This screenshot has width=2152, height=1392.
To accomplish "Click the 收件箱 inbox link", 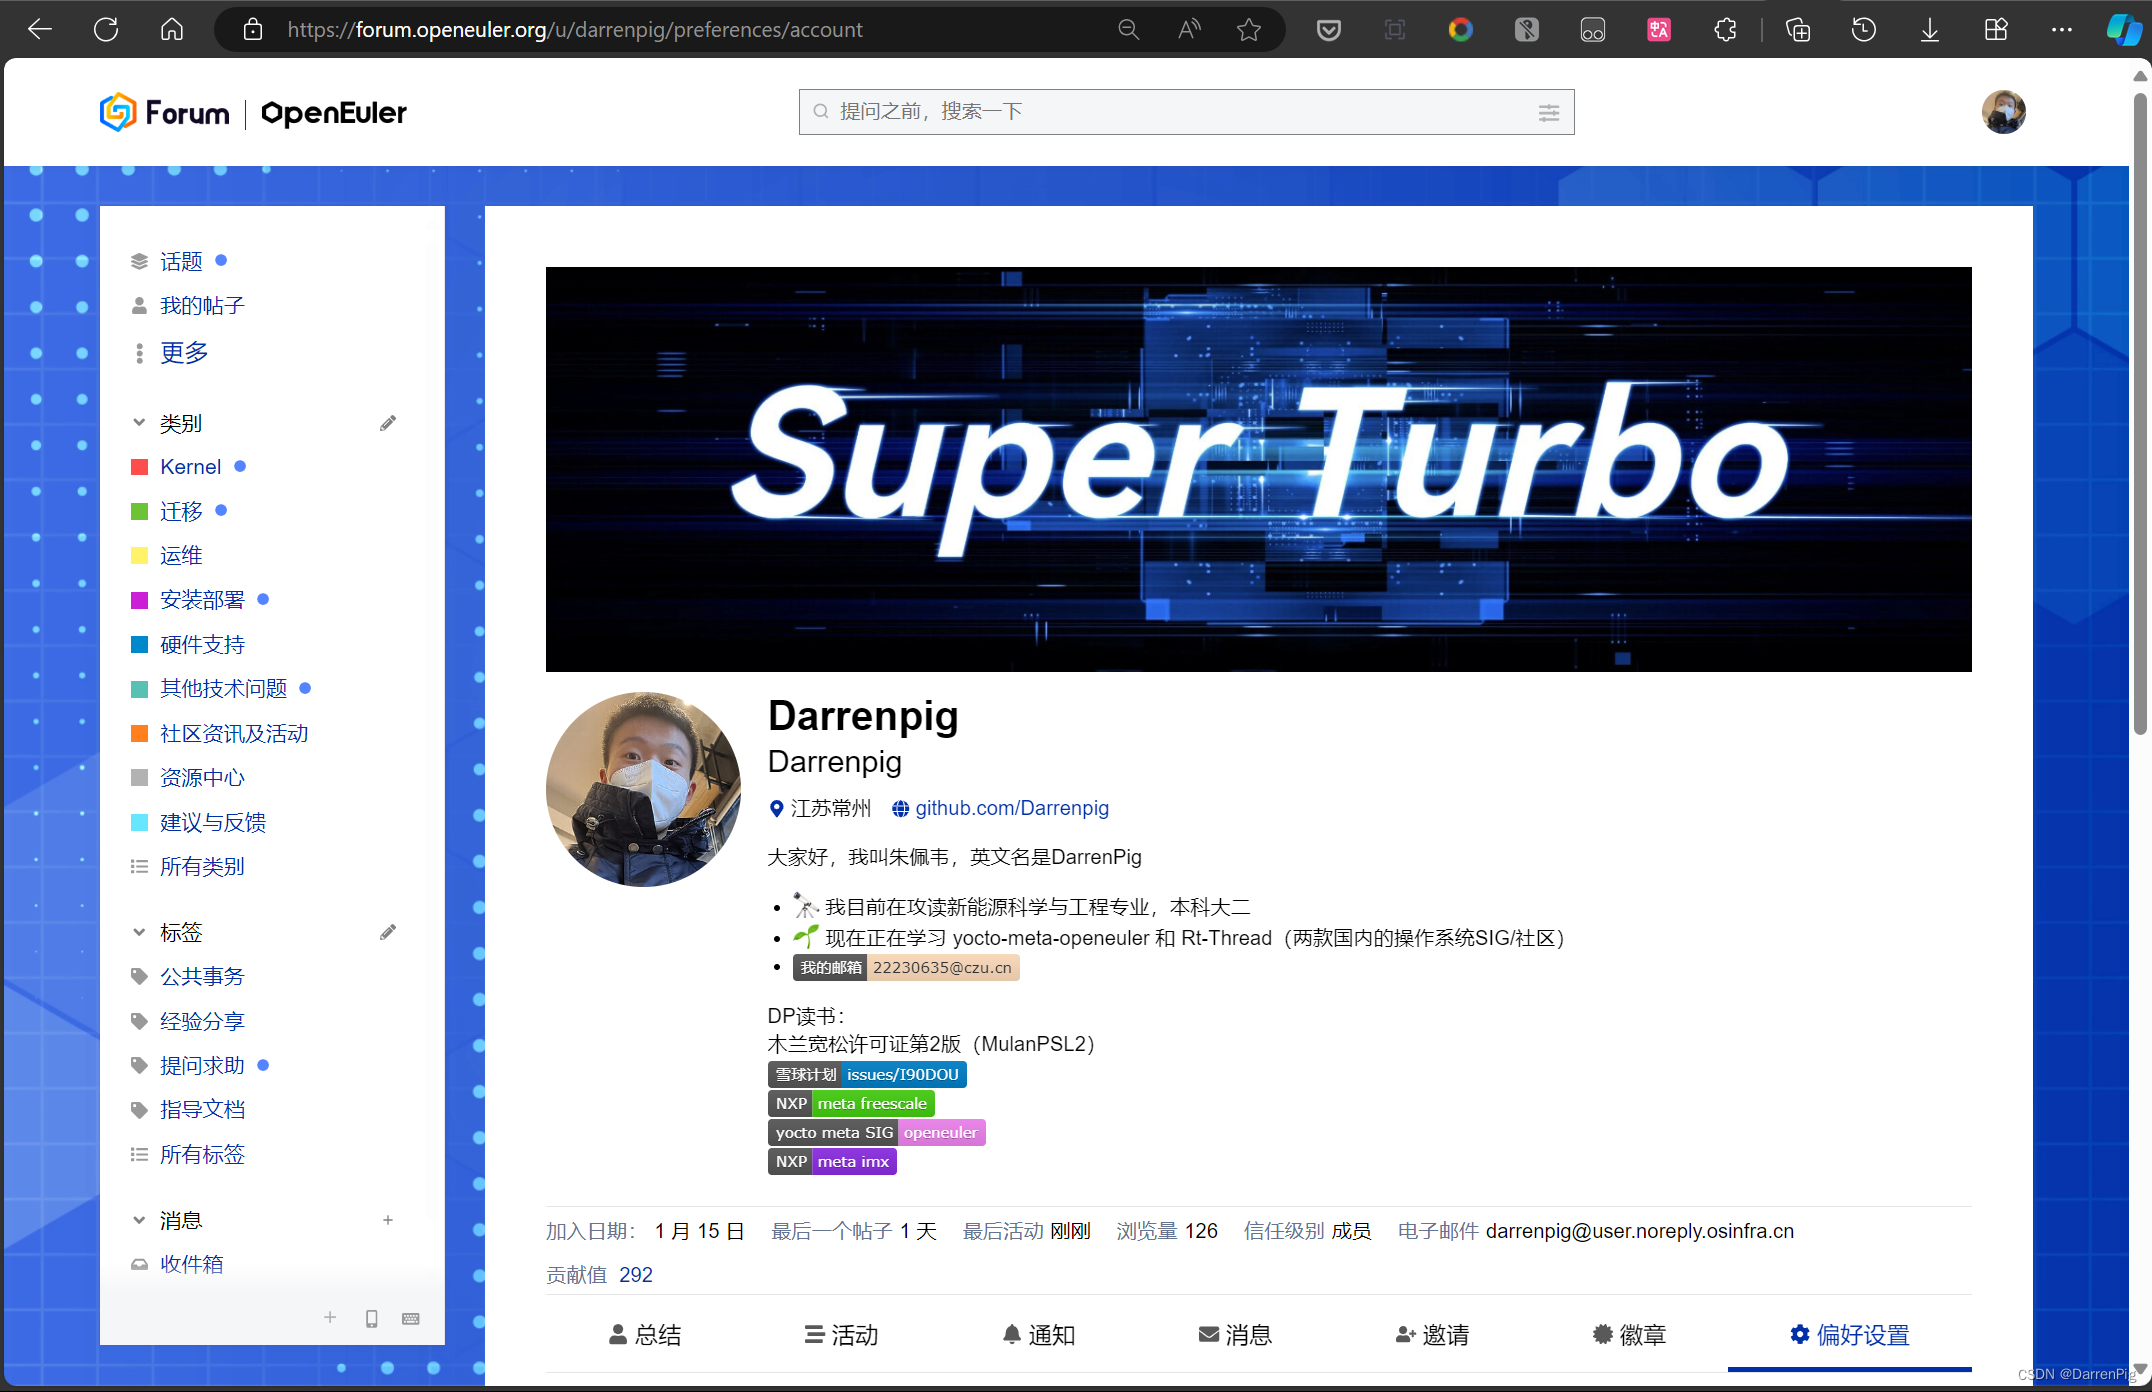I will (192, 1264).
